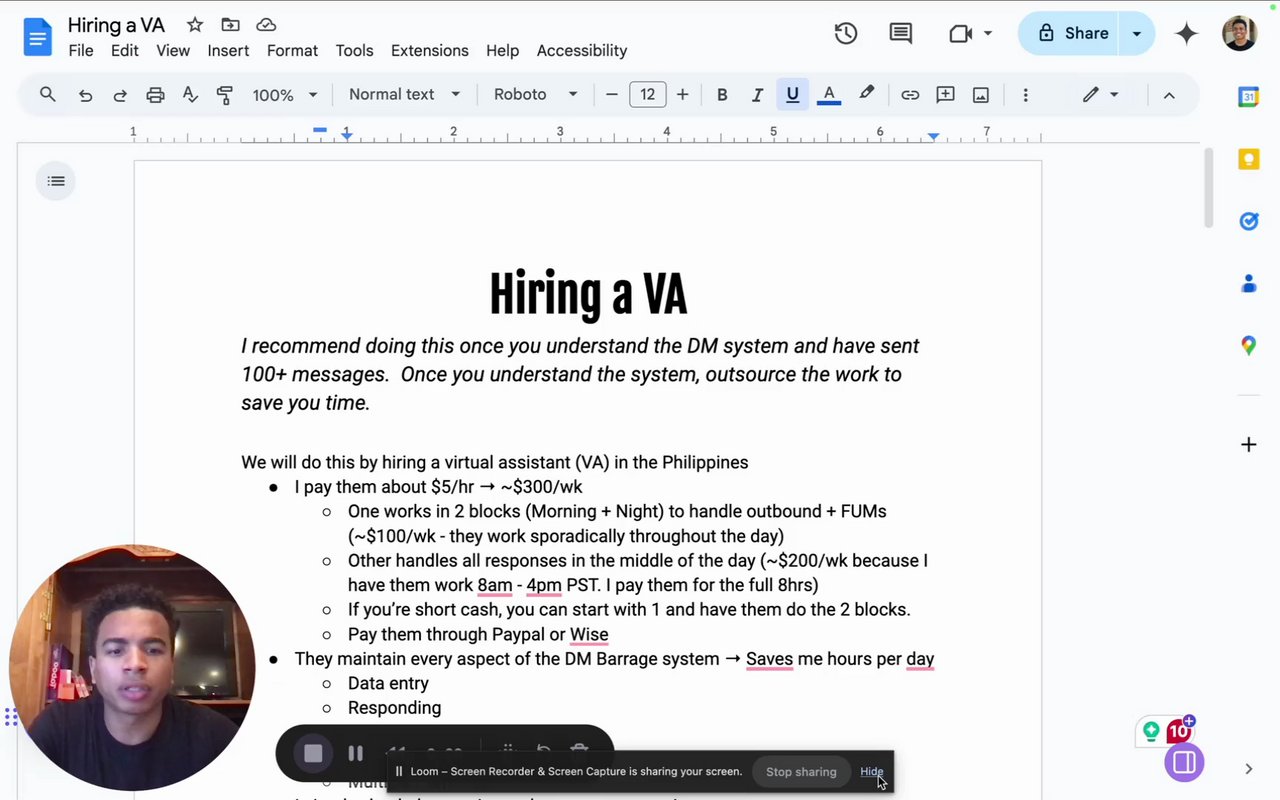The height and width of the screenshot is (800, 1280).
Task: Open the highlight color picker
Action: coord(866,95)
